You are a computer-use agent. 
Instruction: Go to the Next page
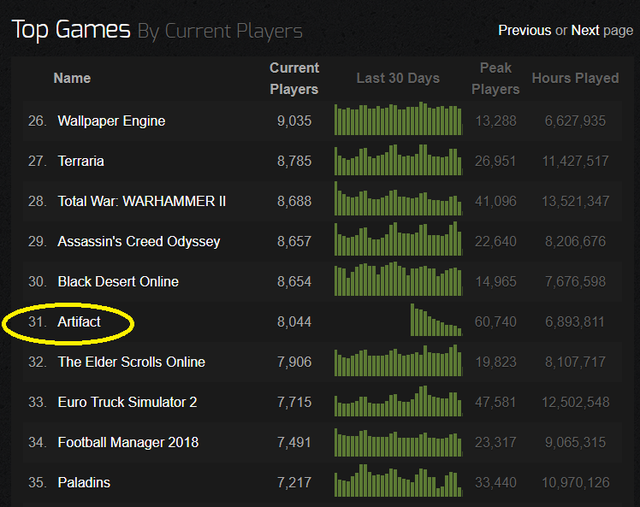pos(585,30)
